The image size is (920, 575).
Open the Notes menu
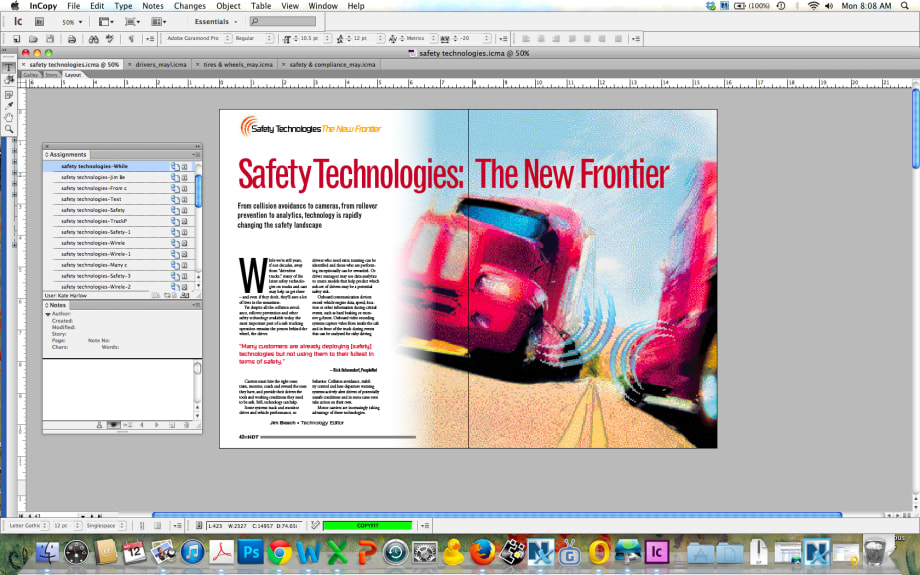point(153,6)
